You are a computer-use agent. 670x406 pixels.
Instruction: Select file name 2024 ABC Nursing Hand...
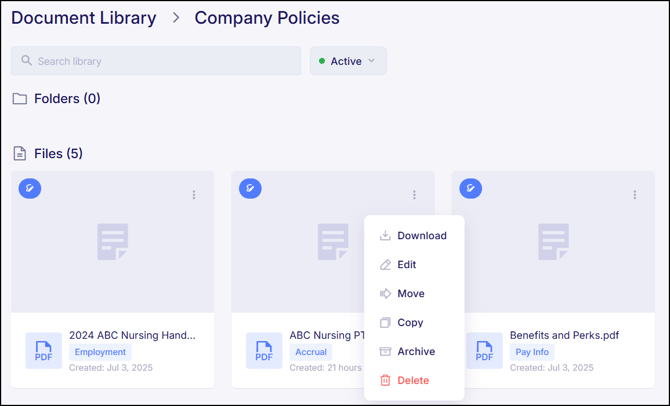[x=132, y=335]
